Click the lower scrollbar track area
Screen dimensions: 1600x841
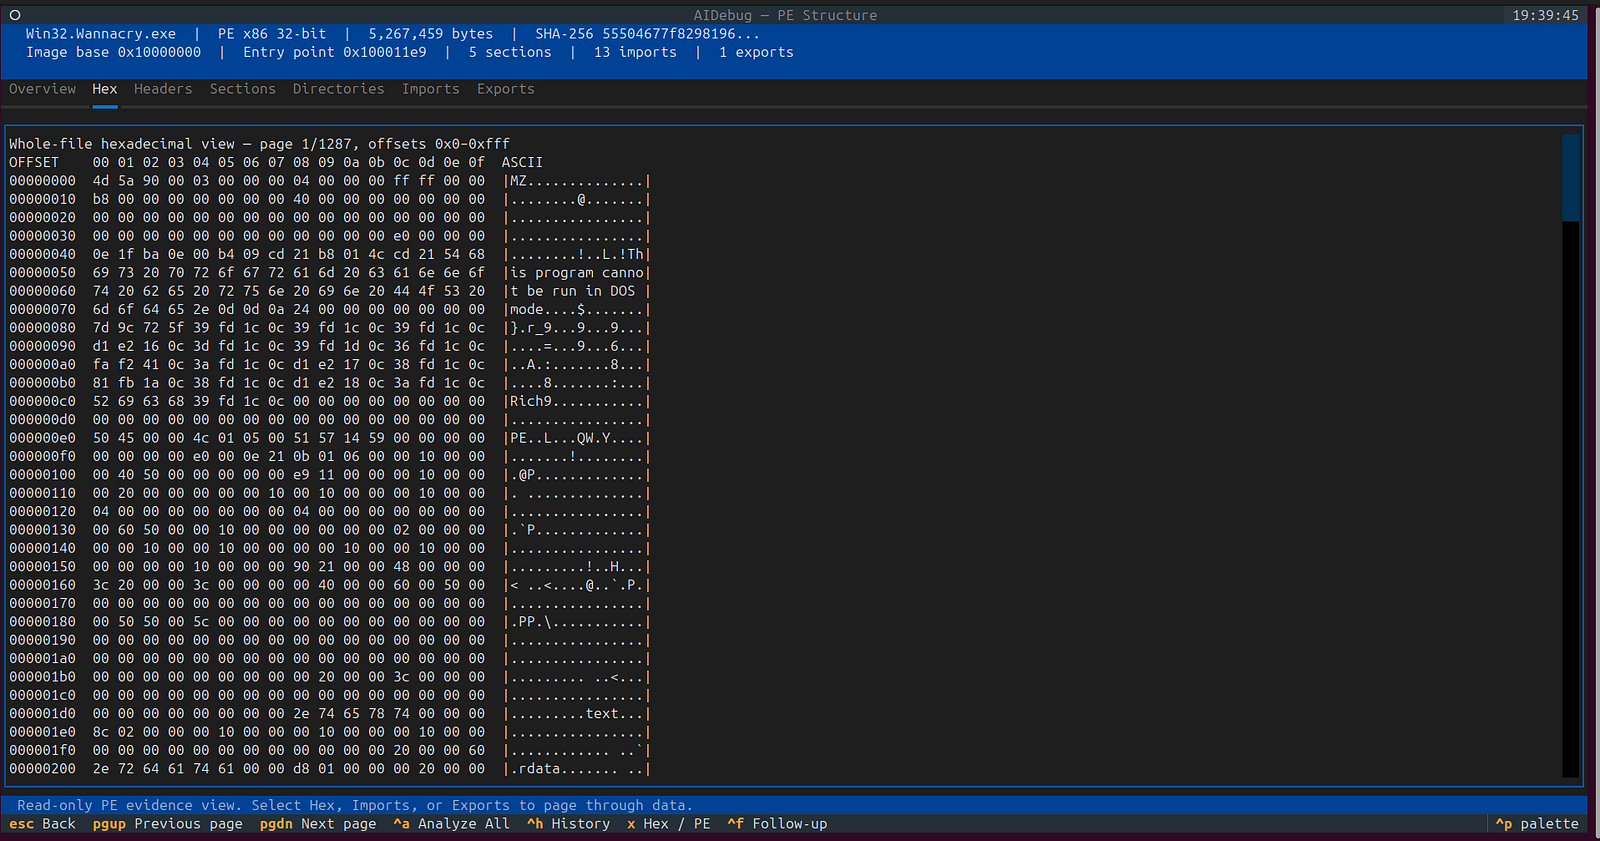coord(1570,498)
